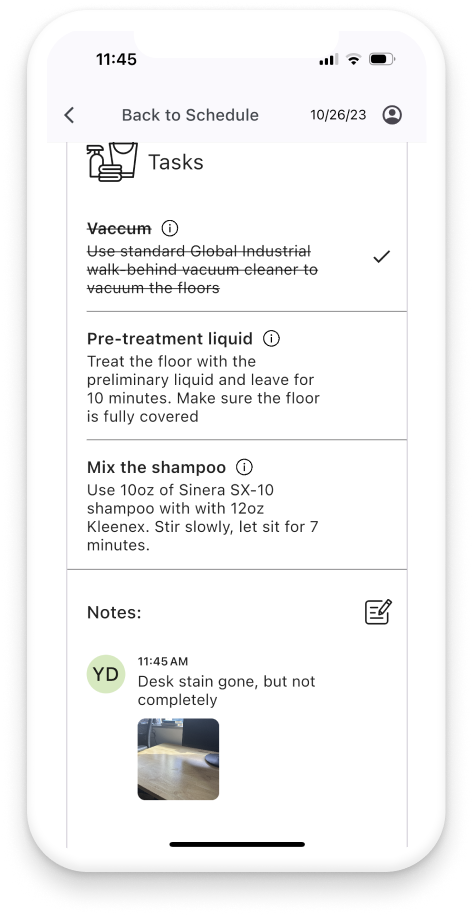Tap the YD avatar circle
The image size is (472, 916).
(106, 674)
